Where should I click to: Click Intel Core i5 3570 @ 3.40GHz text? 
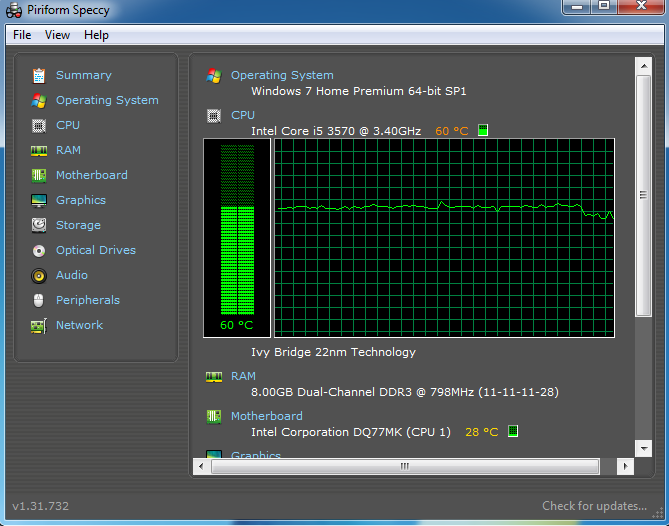336,131
